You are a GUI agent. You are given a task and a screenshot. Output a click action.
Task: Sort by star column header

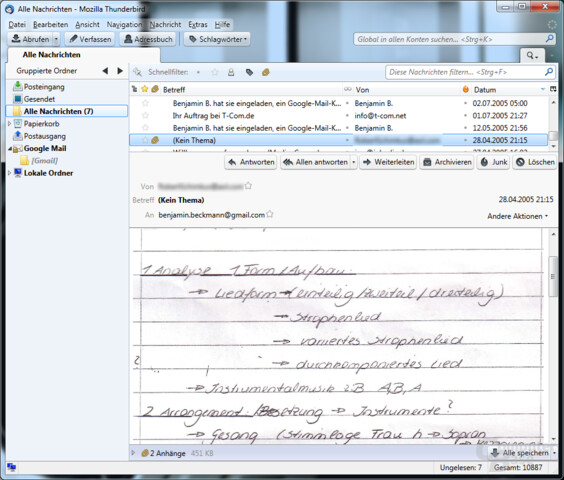[x=145, y=89]
